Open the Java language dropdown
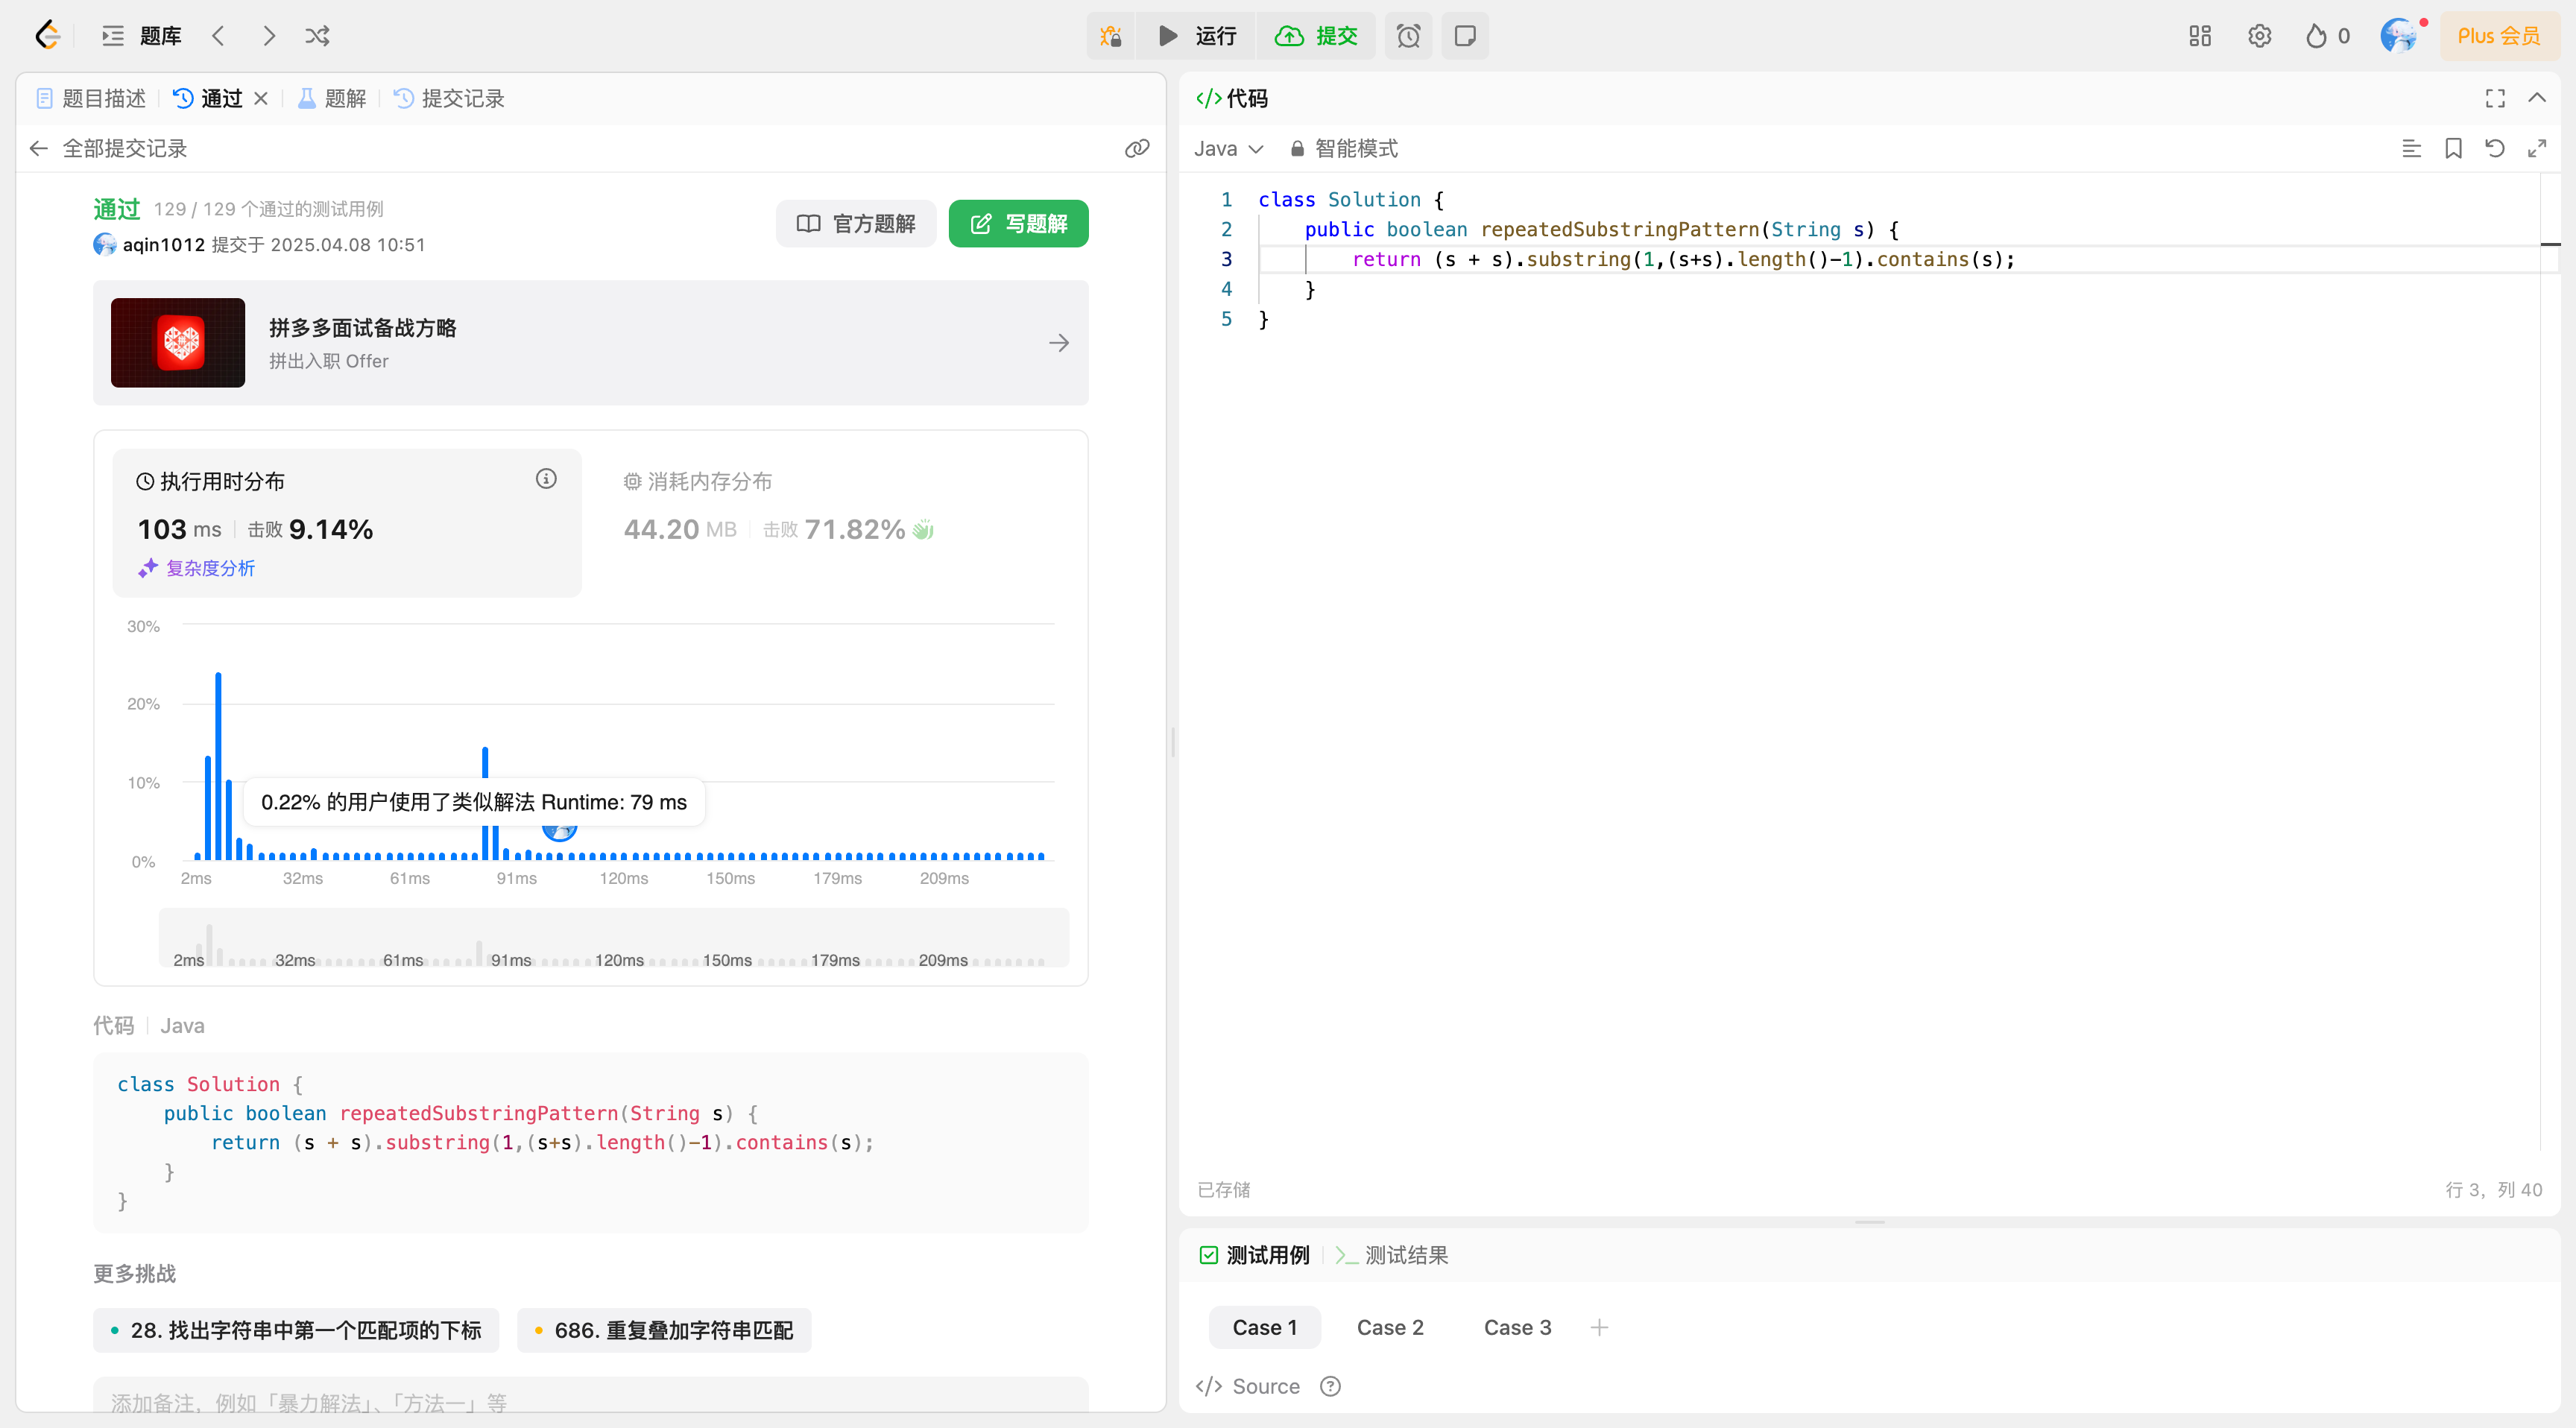This screenshot has height=1428, width=2576. click(x=1228, y=148)
